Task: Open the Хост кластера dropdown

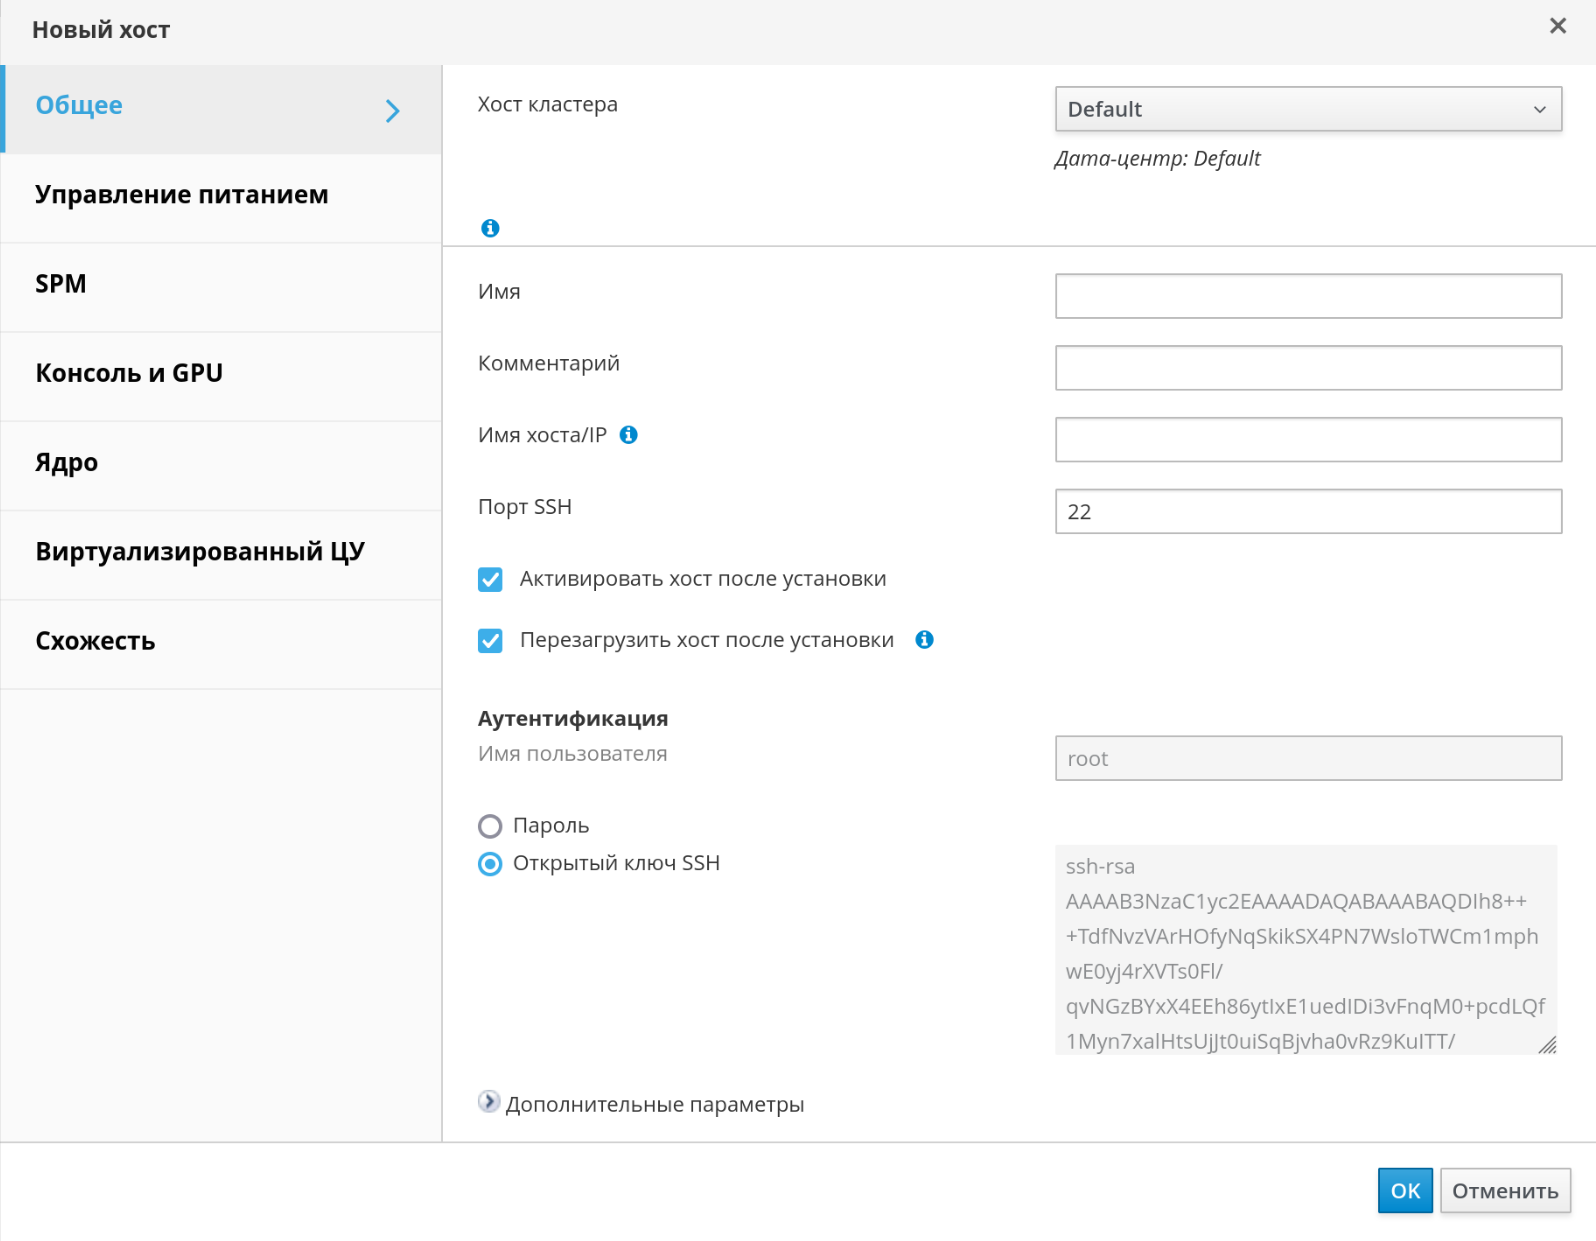Action: 1307,109
